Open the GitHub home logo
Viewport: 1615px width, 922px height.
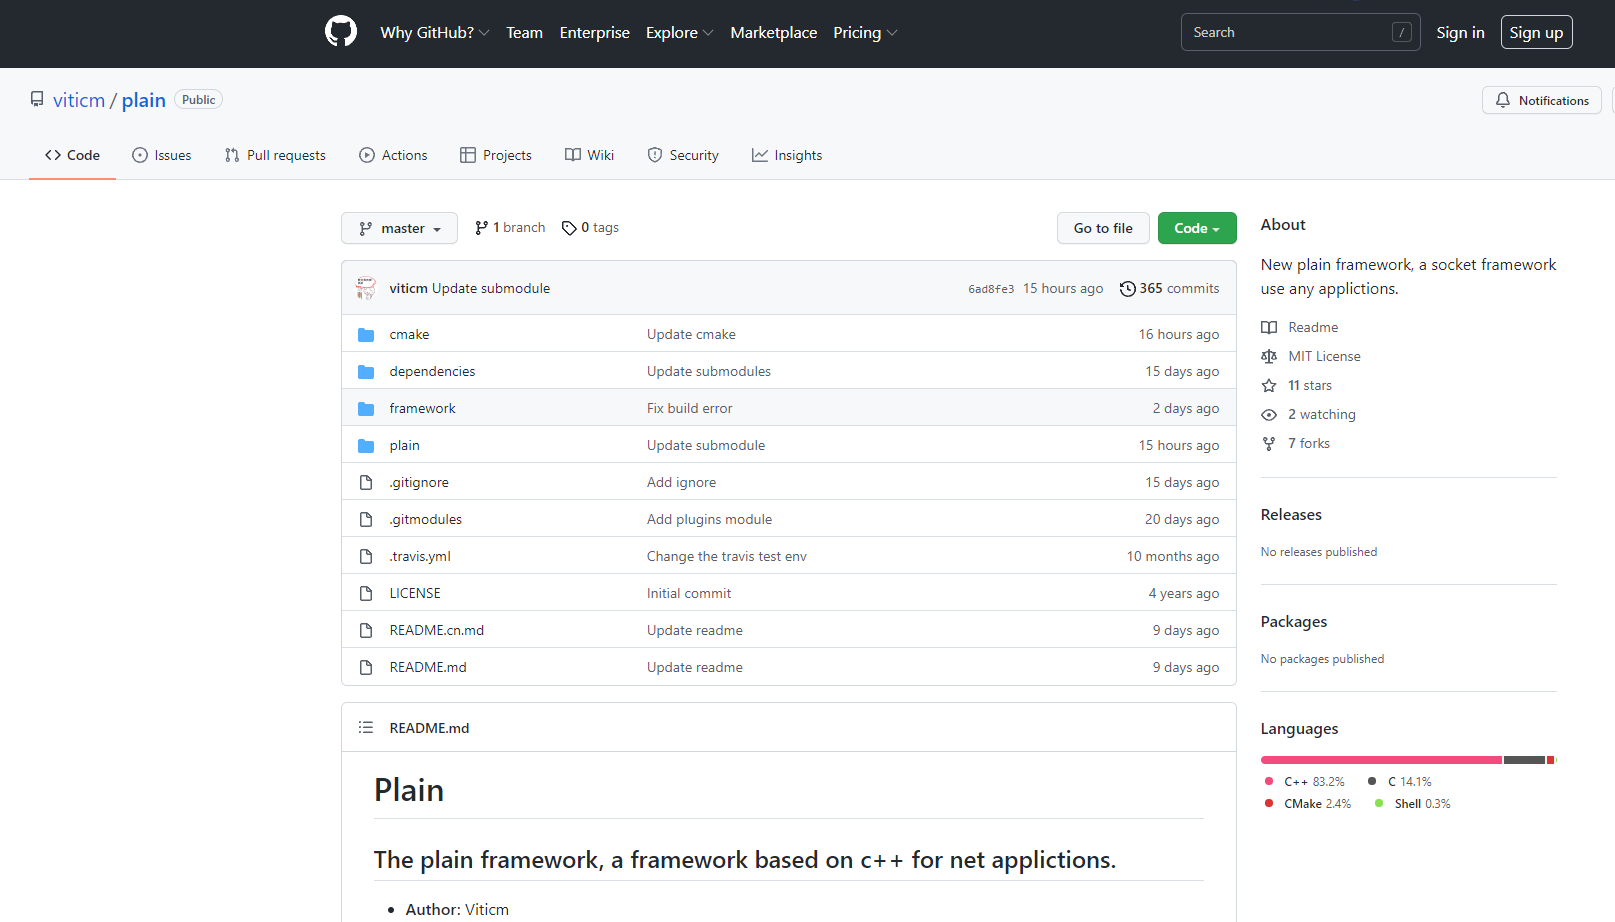coord(341,32)
